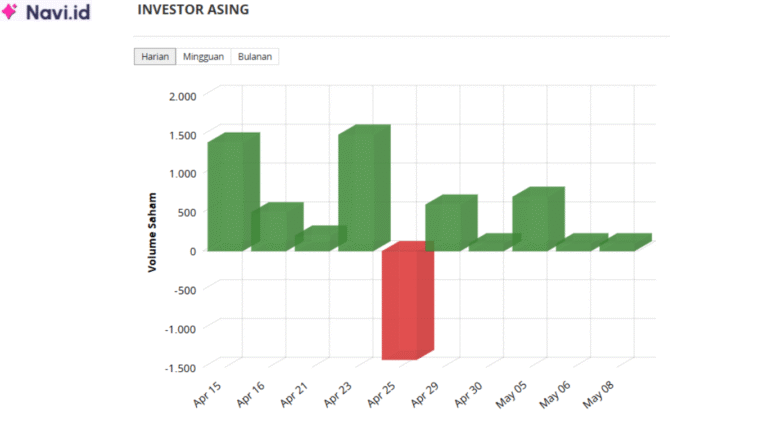Select the Harian tab
Image resolution: width=768 pixels, height=432 pixels.
(x=155, y=56)
